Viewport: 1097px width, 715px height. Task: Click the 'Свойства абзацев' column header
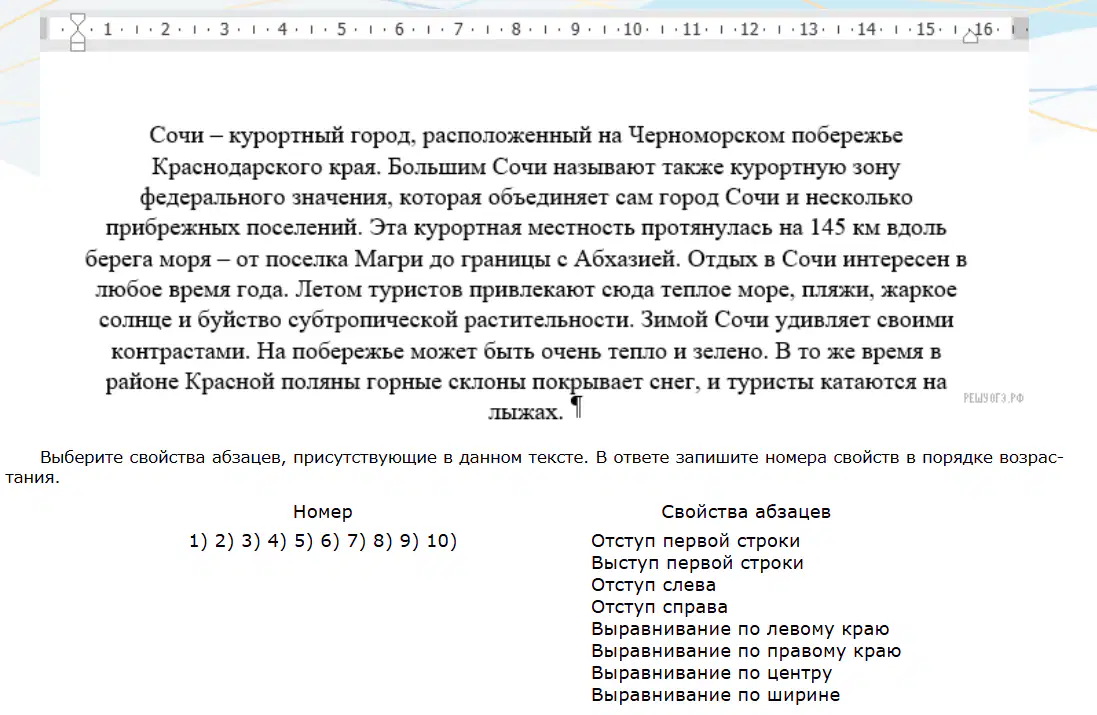point(746,512)
